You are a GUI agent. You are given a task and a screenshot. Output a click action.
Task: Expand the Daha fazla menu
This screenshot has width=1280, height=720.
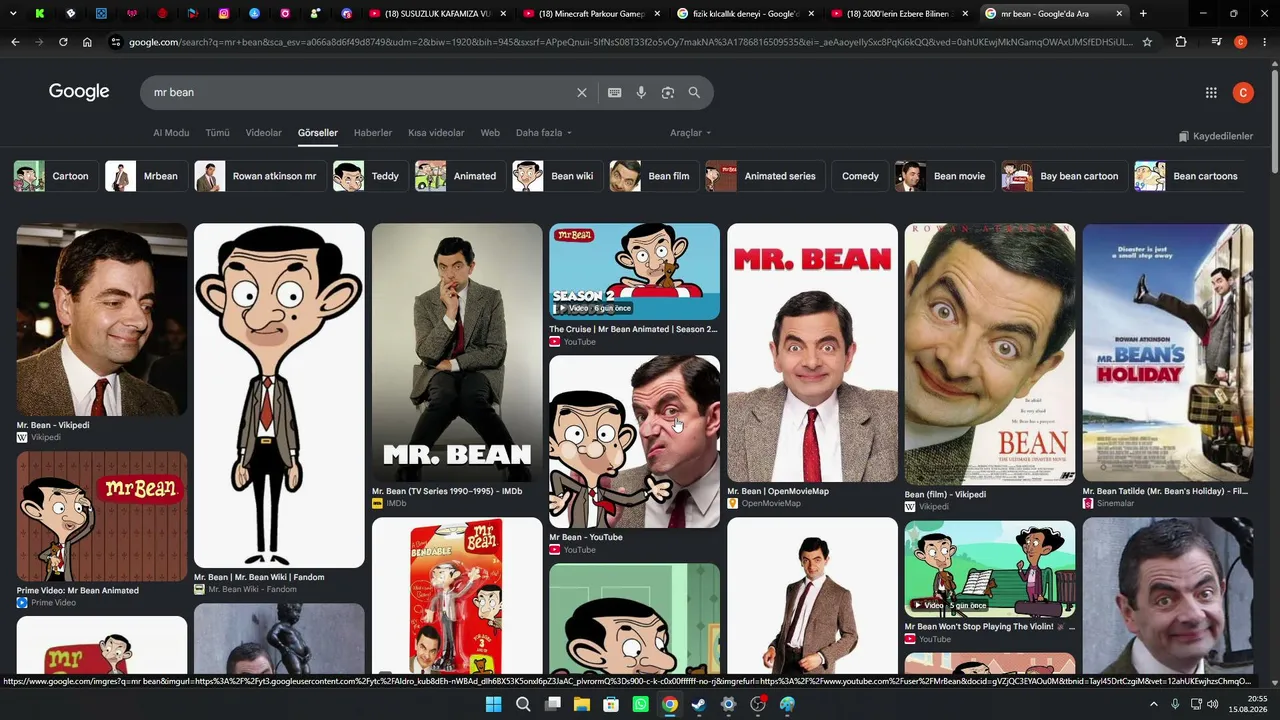coord(544,133)
